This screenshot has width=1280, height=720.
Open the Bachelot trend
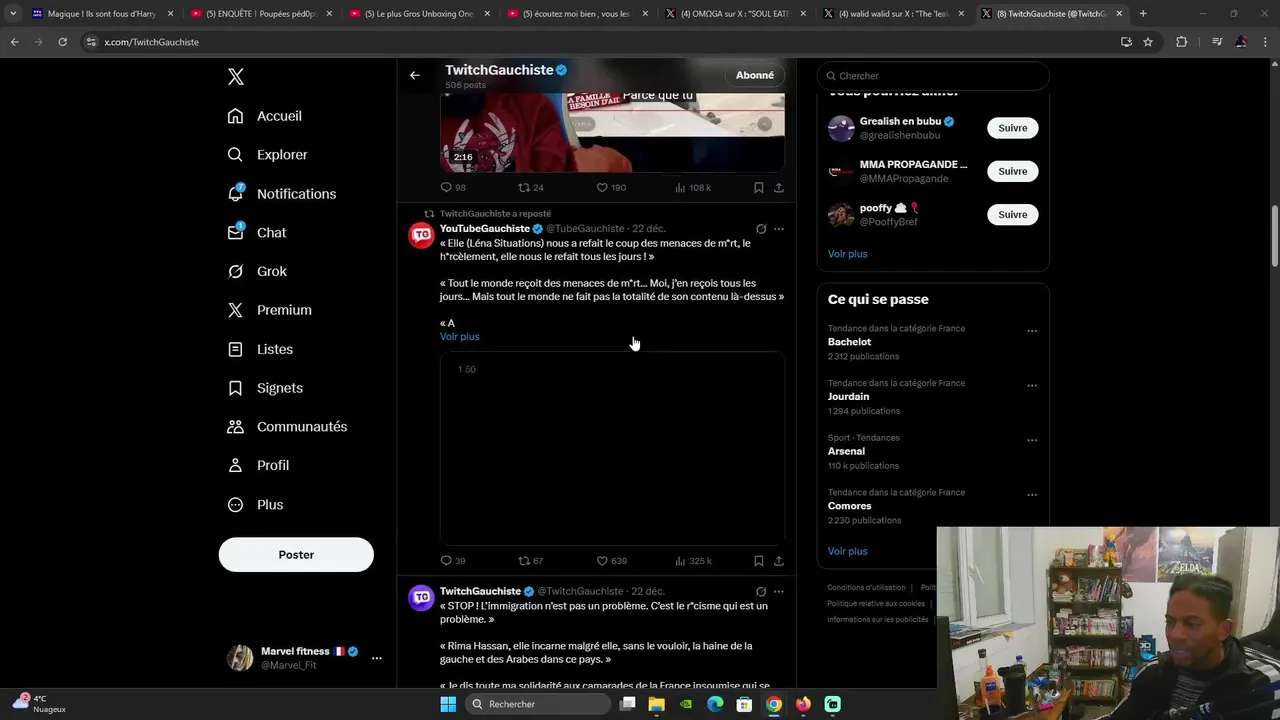[849, 342]
